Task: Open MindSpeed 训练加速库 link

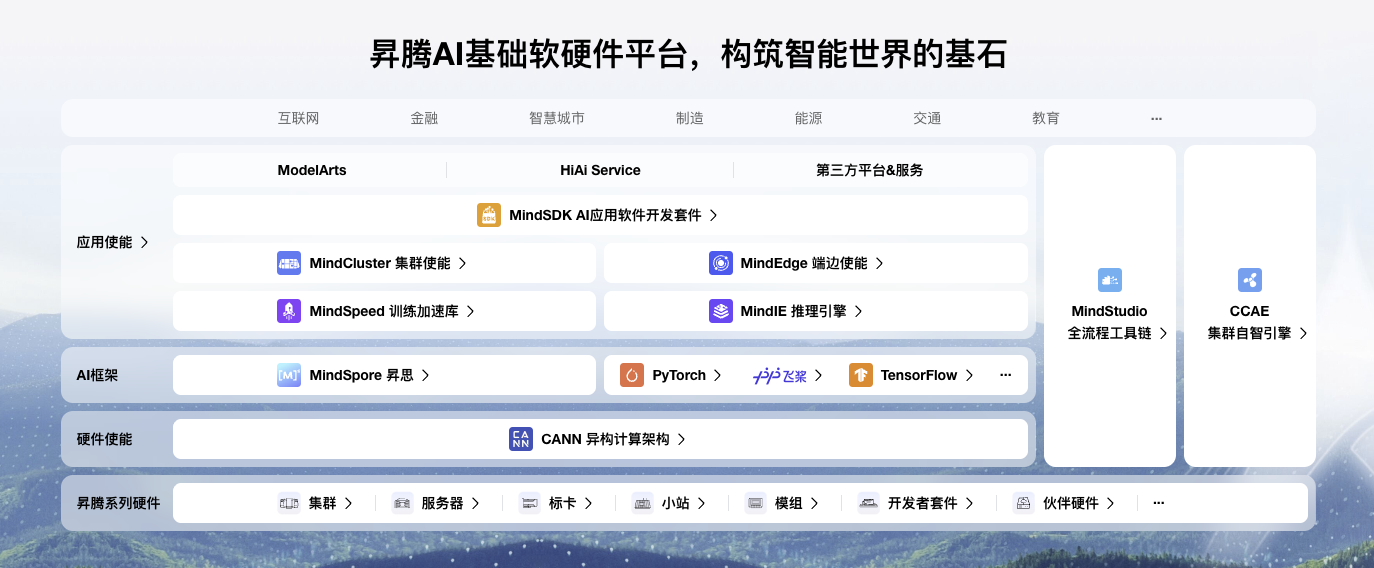Action: click(x=384, y=311)
